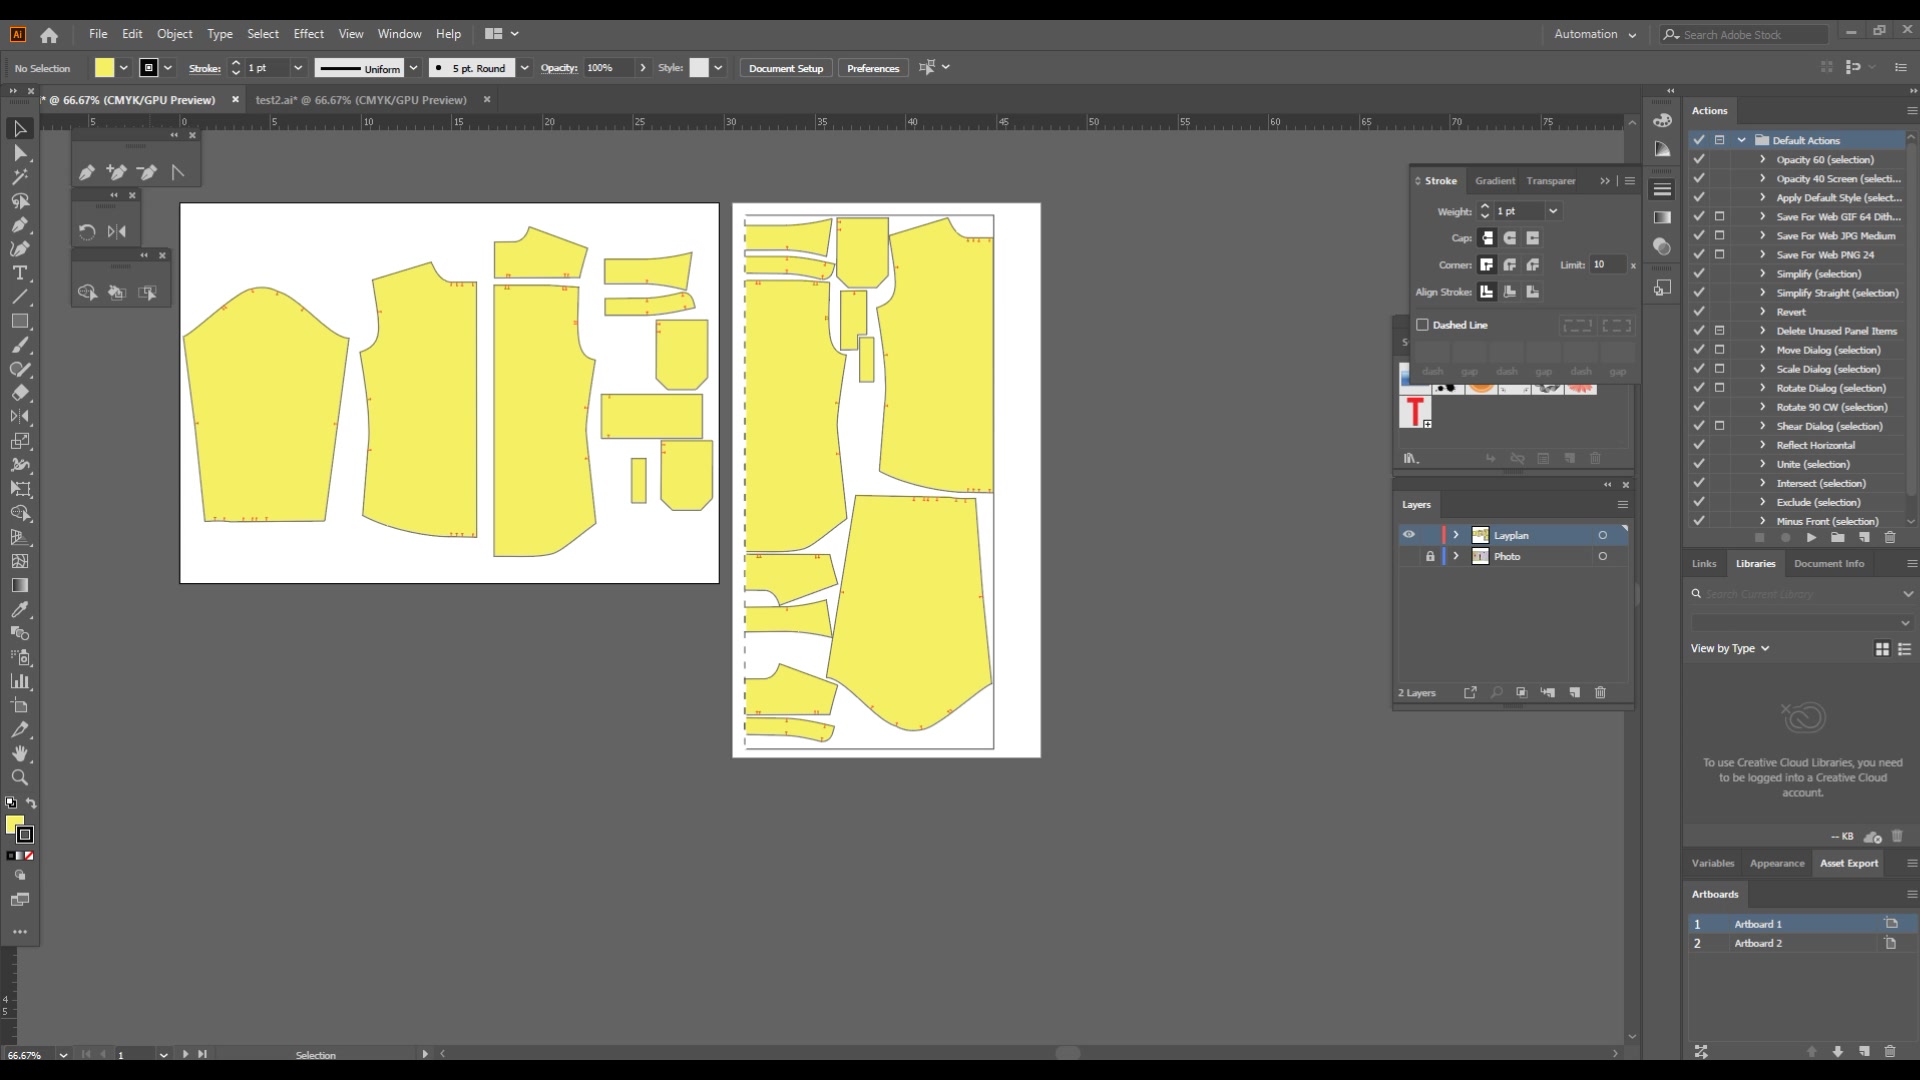Collapse the Default Actions folder
This screenshot has width=1920, height=1080.
pos(1740,139)
